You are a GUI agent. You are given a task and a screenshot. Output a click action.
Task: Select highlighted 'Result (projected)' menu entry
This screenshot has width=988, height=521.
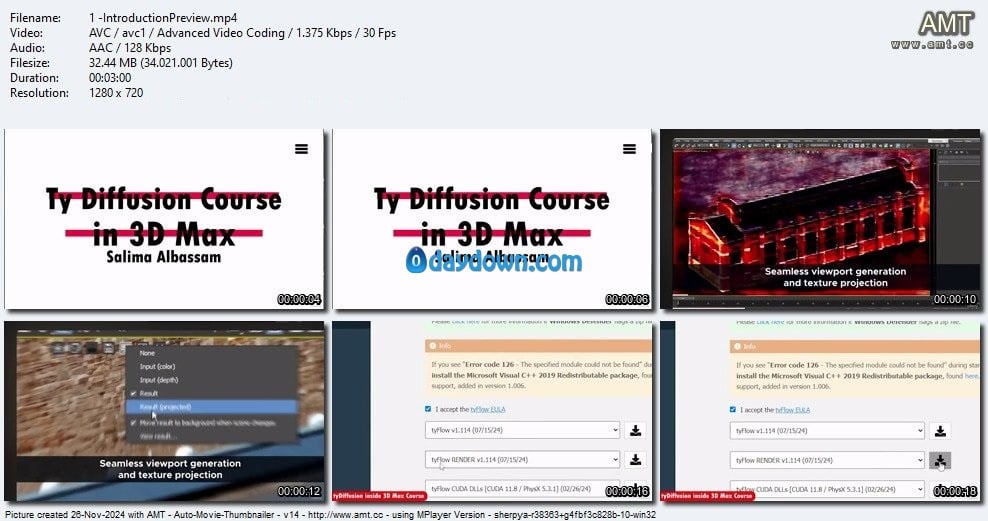[211, 407]
